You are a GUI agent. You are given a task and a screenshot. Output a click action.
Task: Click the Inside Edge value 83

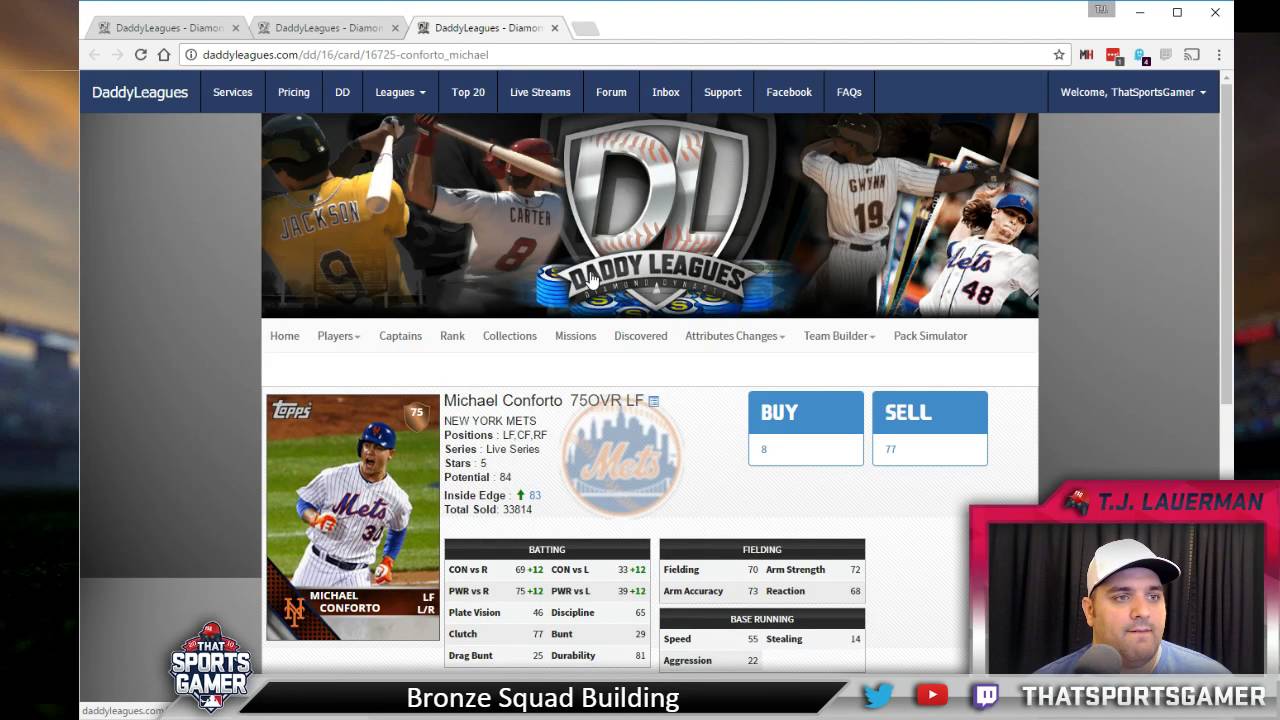[535, 495]
